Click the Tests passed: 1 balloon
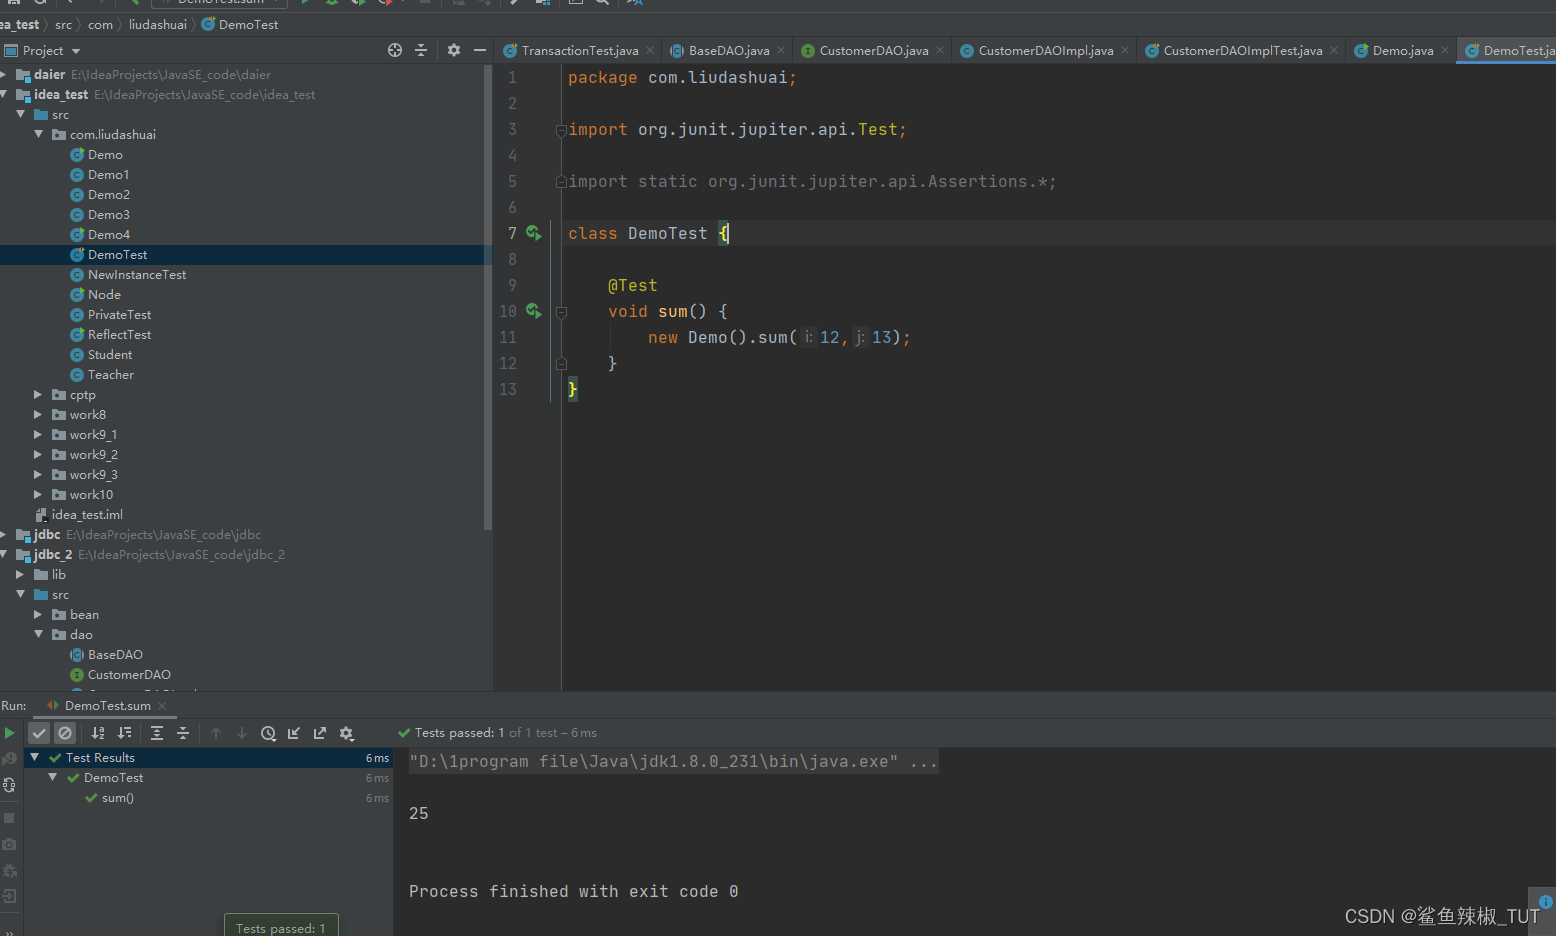The height and width of the screenshot is (936, 1556). 281,925
